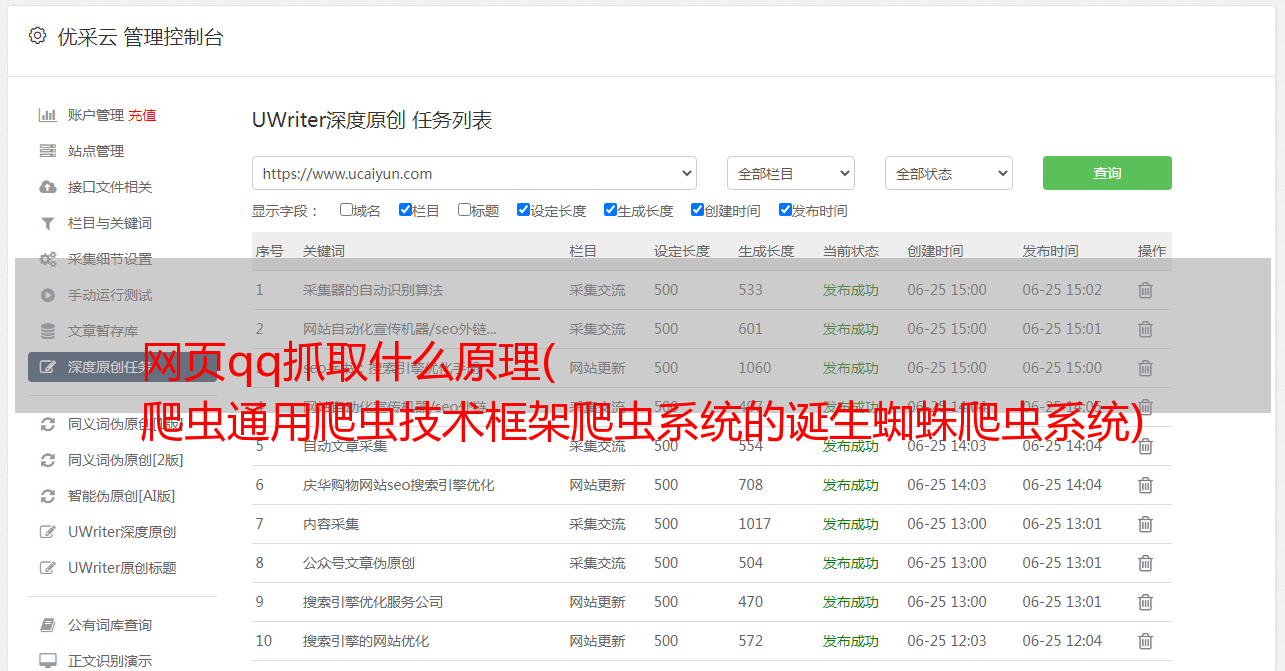Click the 优采云 管理控制台 title
This screenshot has width=1285, height=671.
pos(140,37)
